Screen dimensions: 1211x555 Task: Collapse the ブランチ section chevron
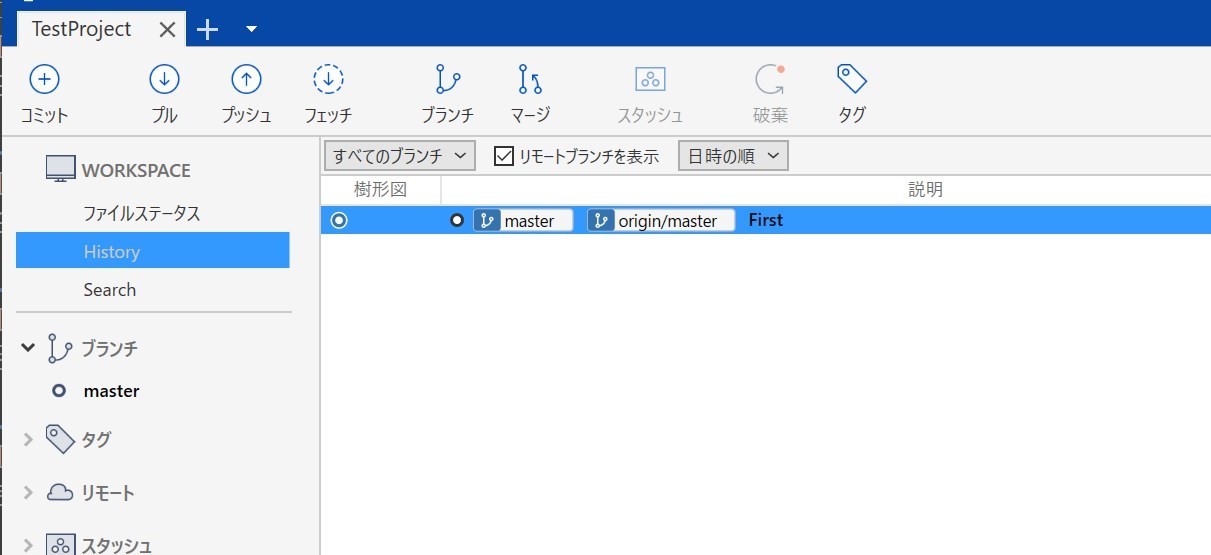28,348
